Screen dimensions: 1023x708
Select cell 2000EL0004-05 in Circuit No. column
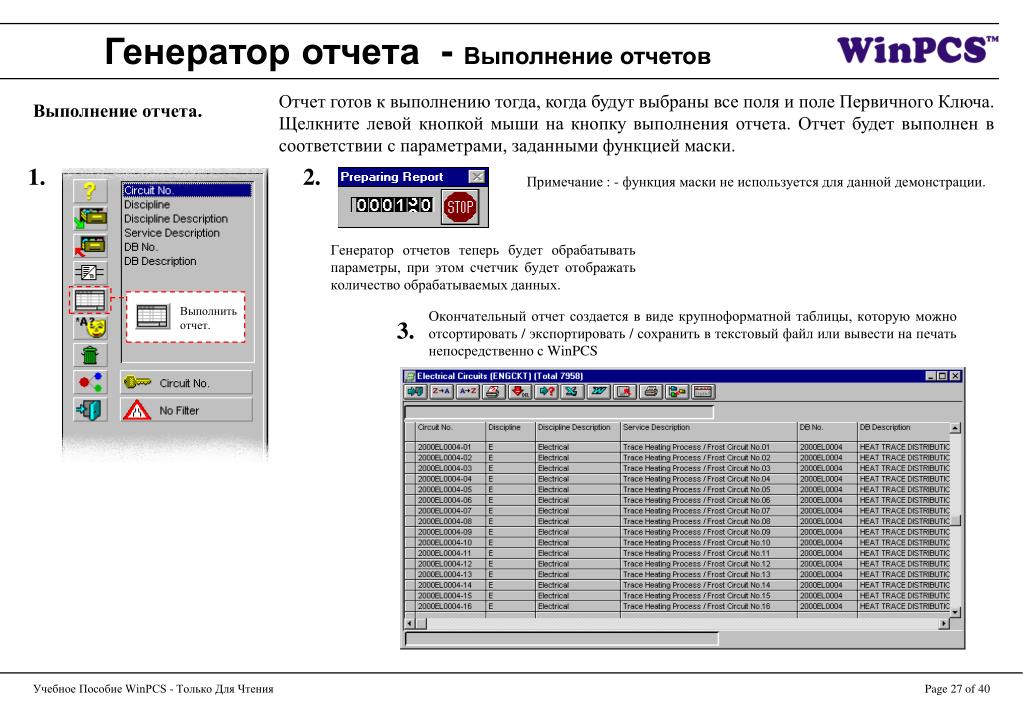[x=450, y=490]
